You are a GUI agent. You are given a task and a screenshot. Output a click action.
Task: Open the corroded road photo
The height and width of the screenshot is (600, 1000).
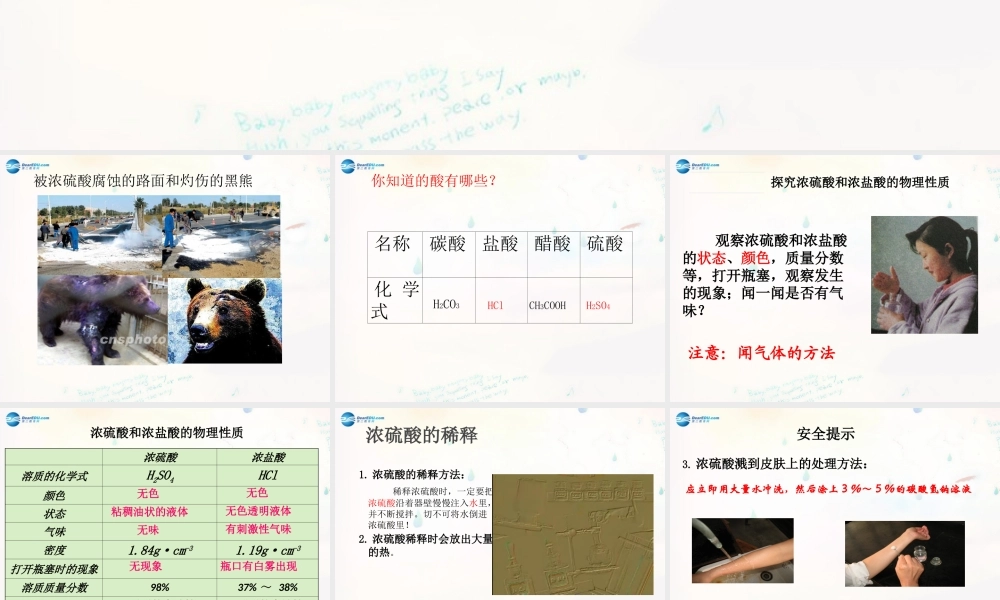(159, 234)
